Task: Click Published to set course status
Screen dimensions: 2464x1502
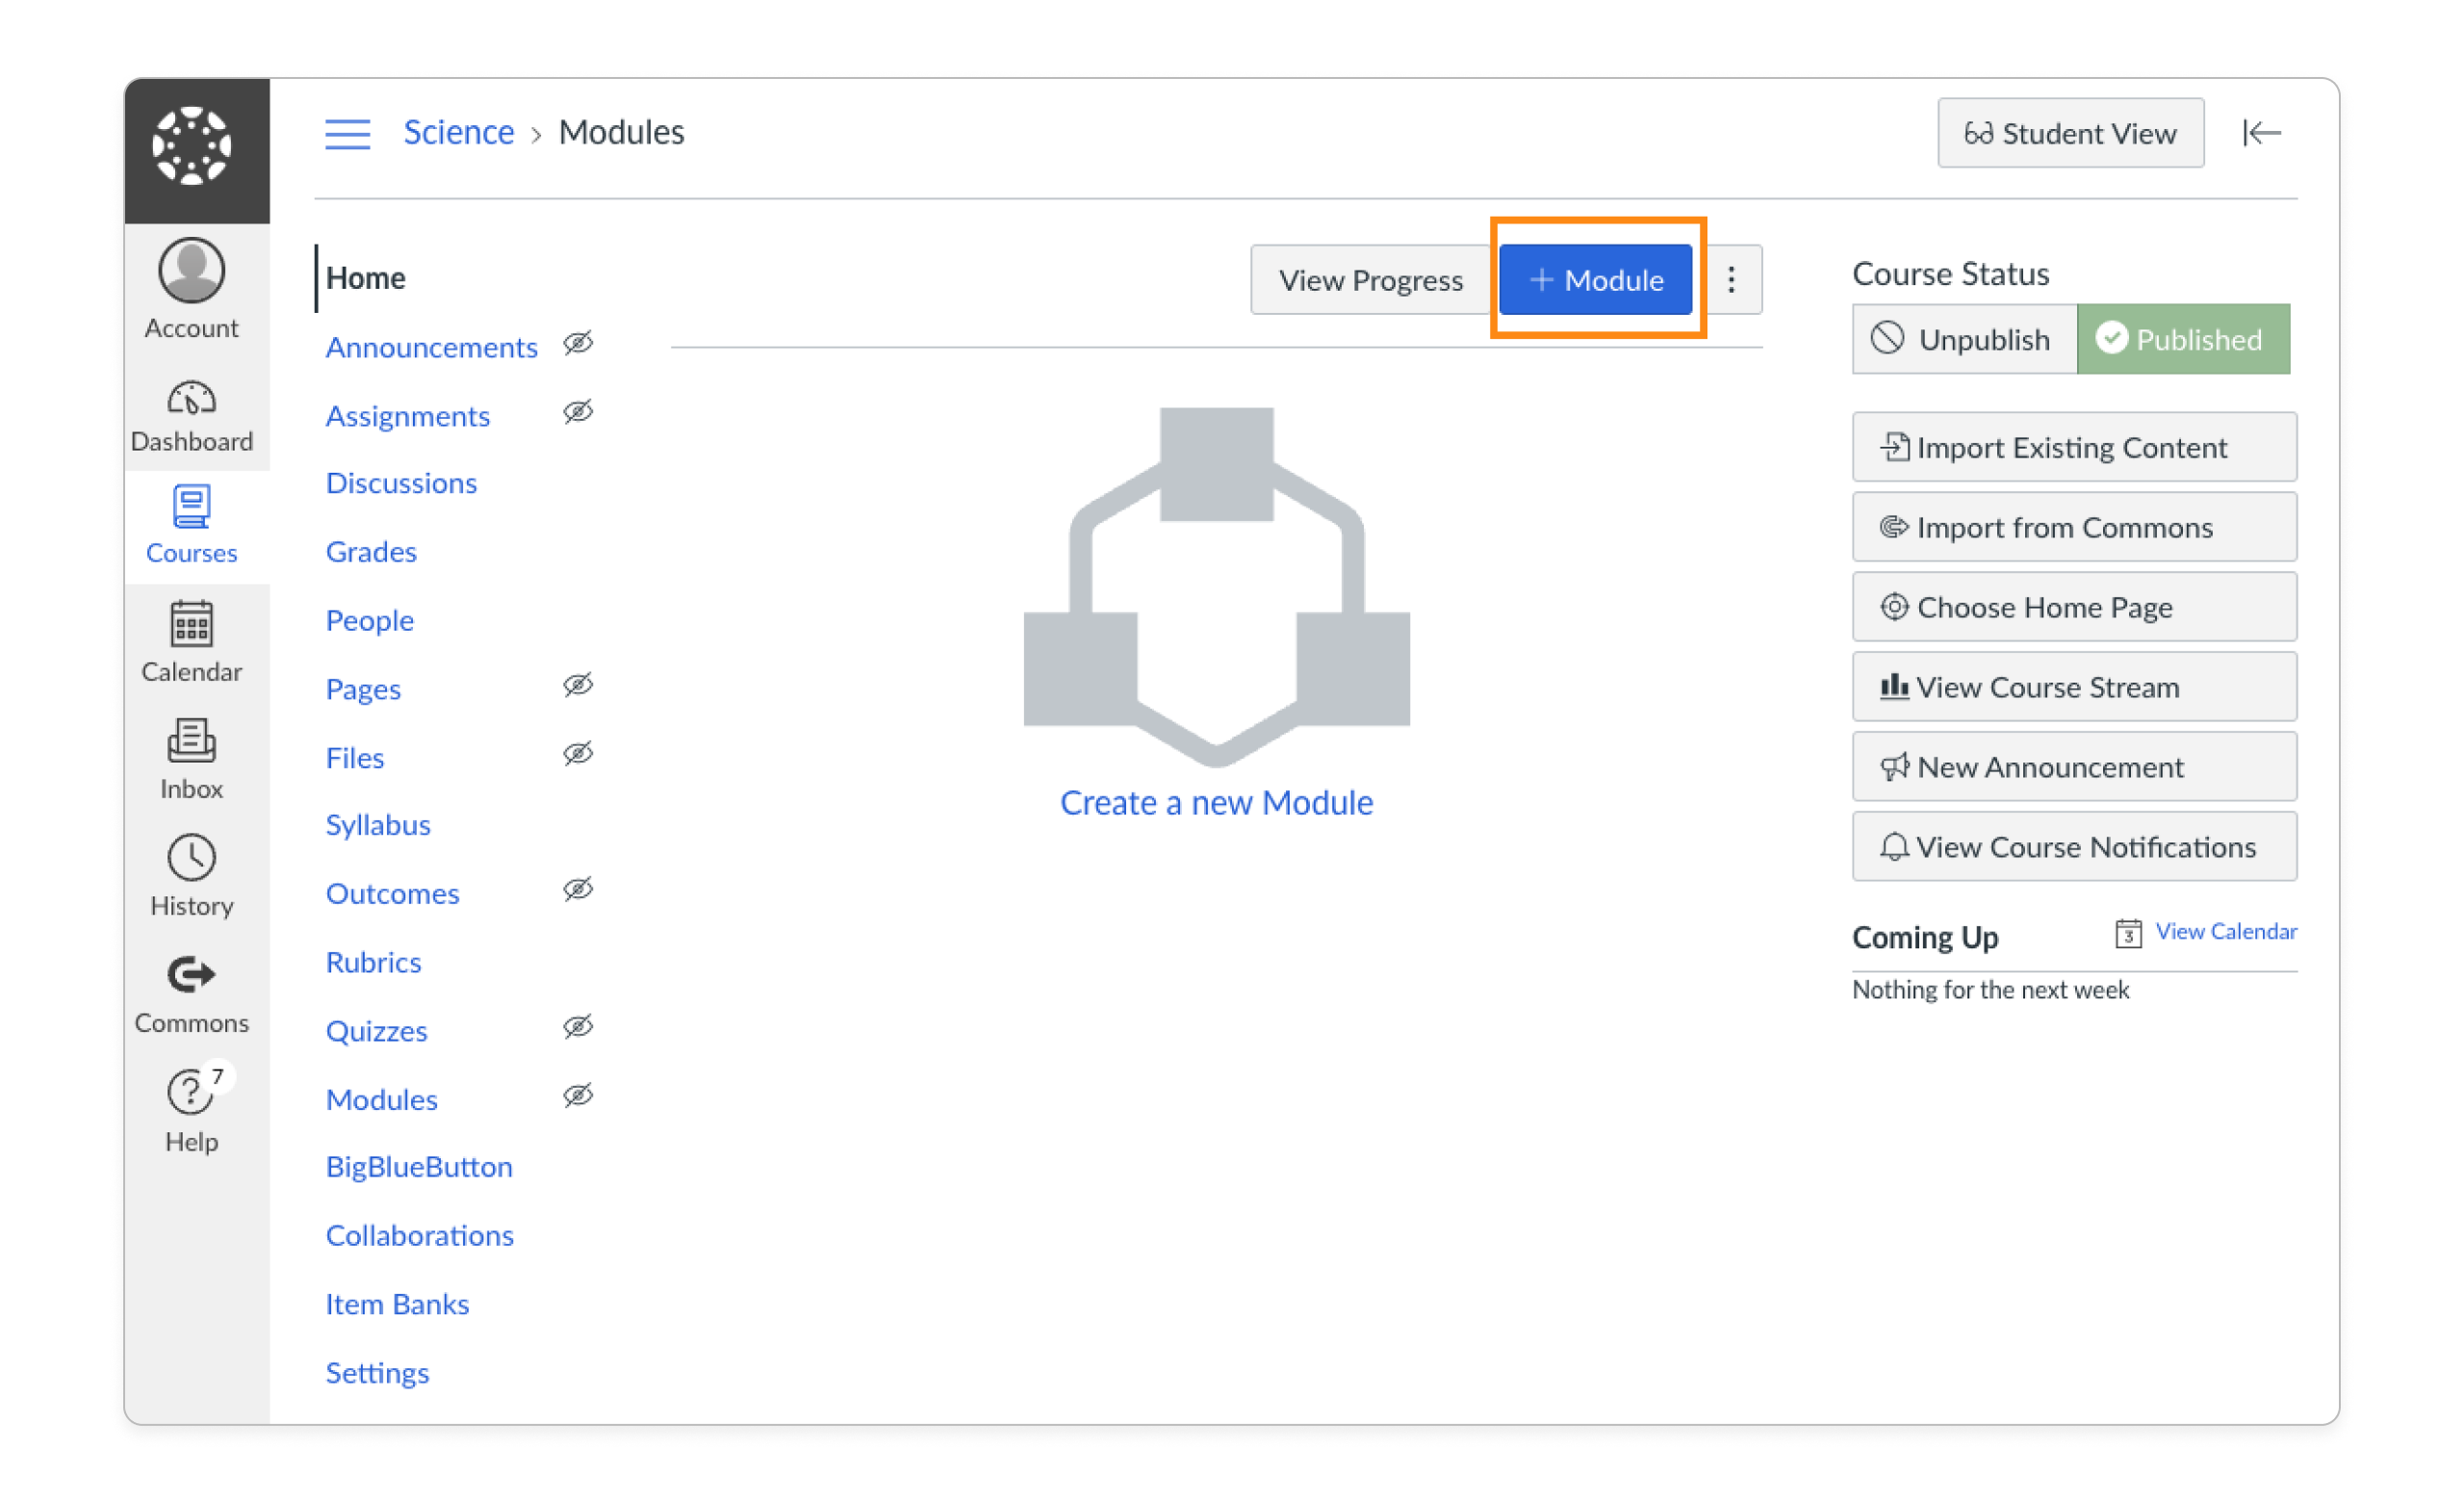Action: (2184, 339)
